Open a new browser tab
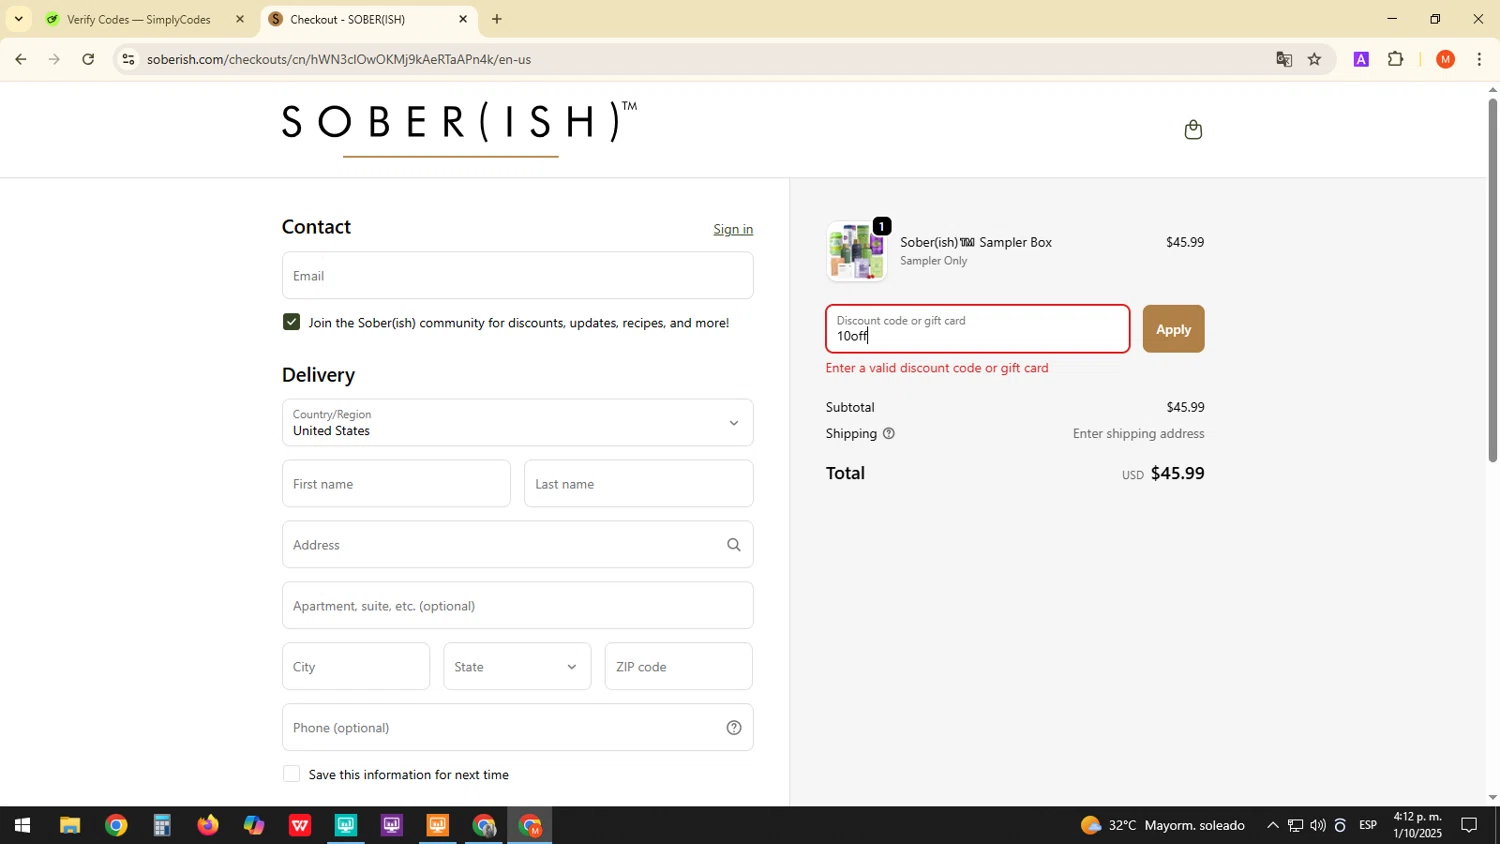Viewport: 1500px width, 844px height. (x=497, y=19)
